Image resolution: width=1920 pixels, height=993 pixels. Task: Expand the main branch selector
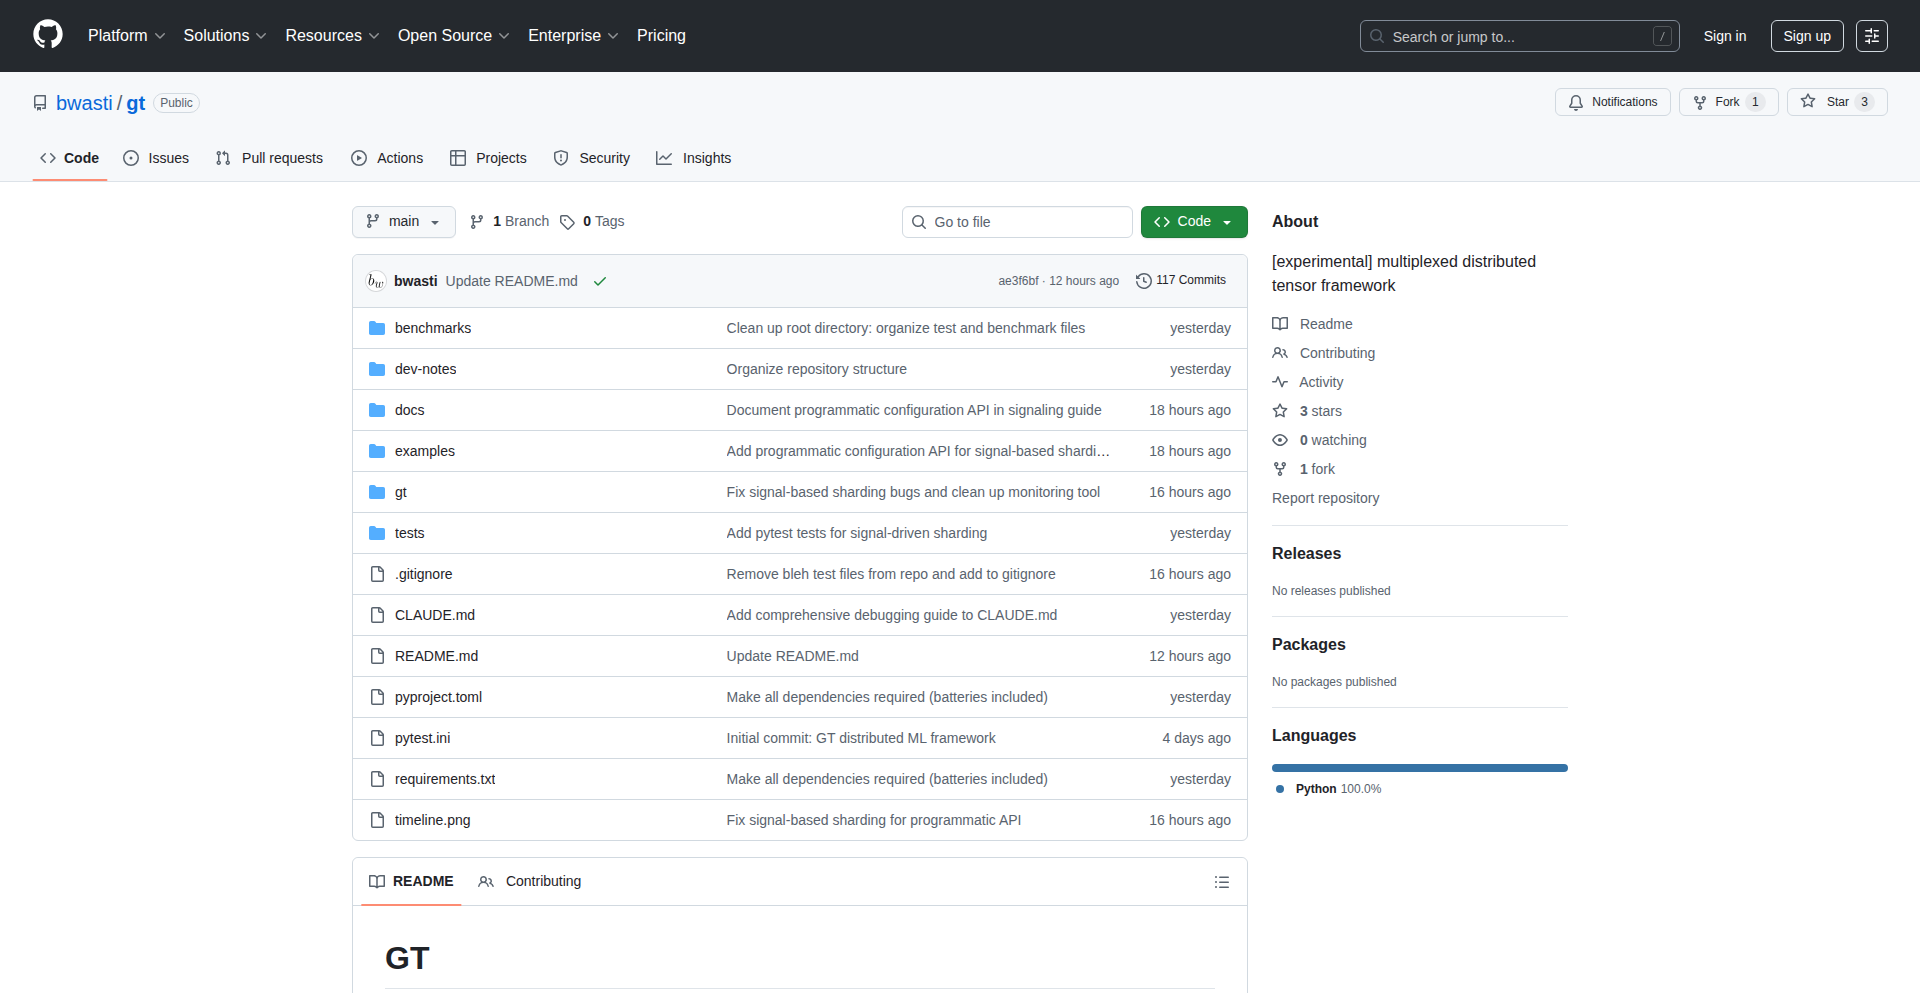(x=403, y=222)
